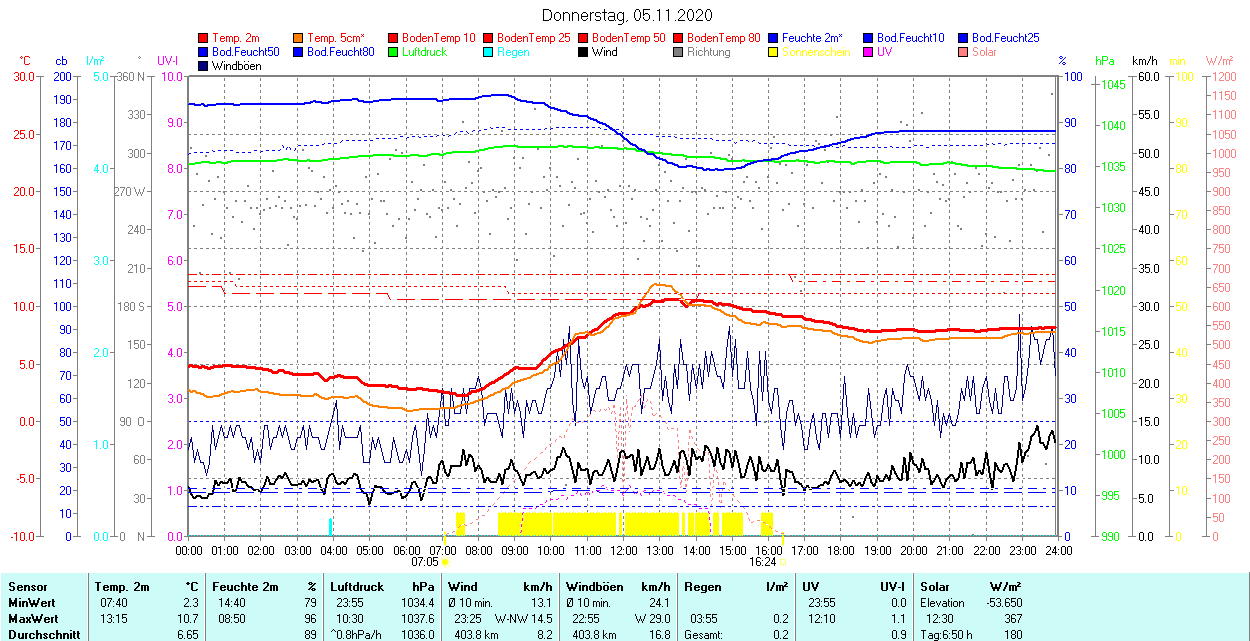The image size is (1250, 641).
Task: Click the Durchschnitt row label in the table
Action: click(x=40, y=634)
